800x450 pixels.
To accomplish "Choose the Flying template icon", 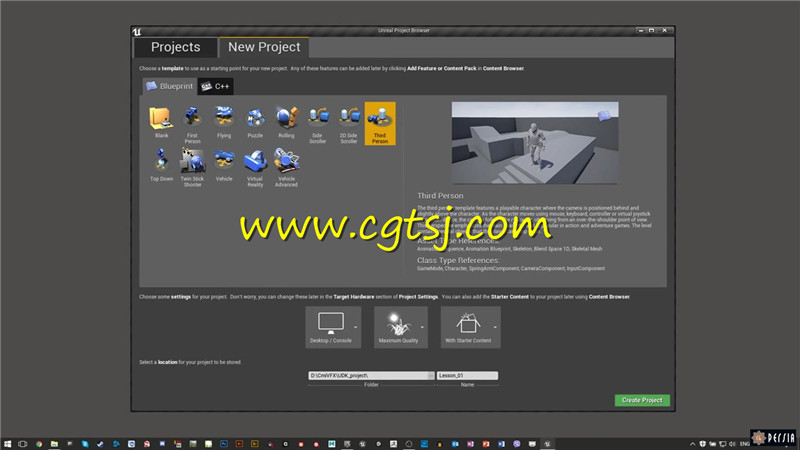I will [223, 122].
